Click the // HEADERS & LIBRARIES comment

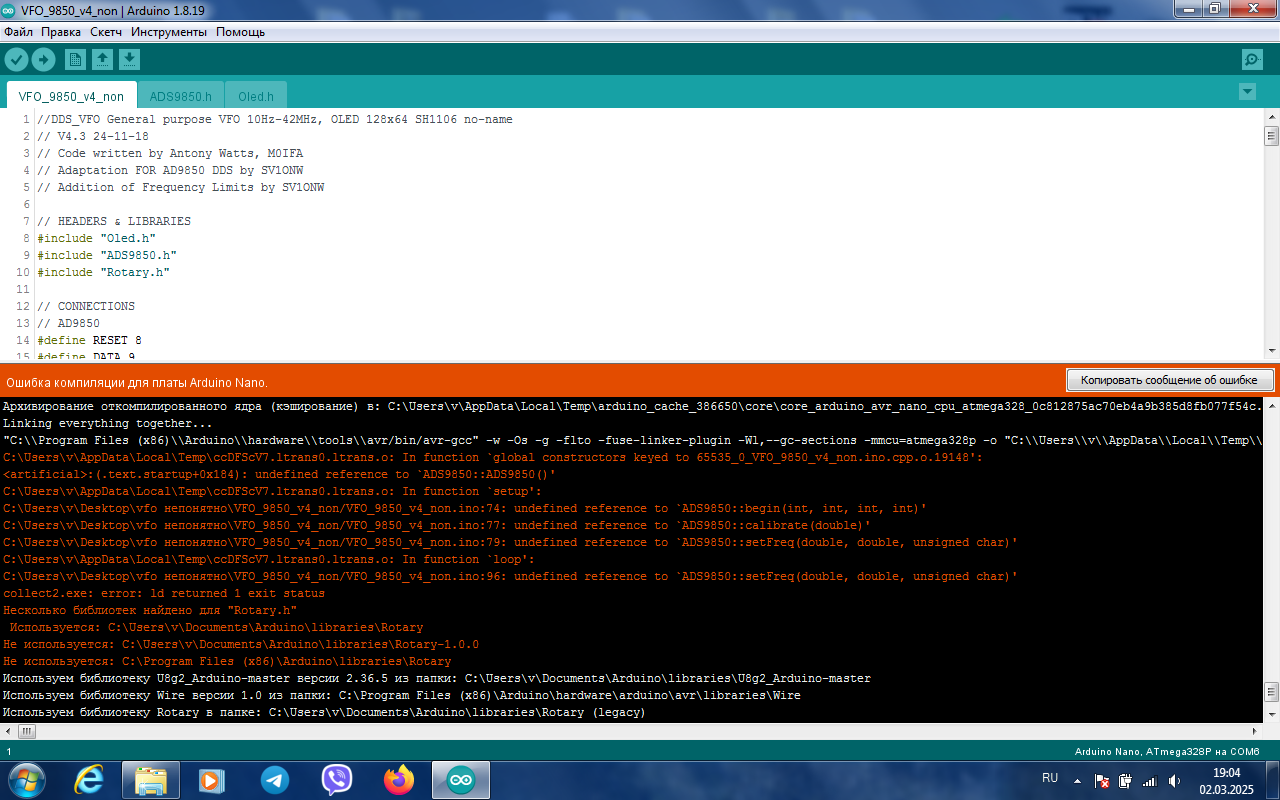click(x=113, y=221)
